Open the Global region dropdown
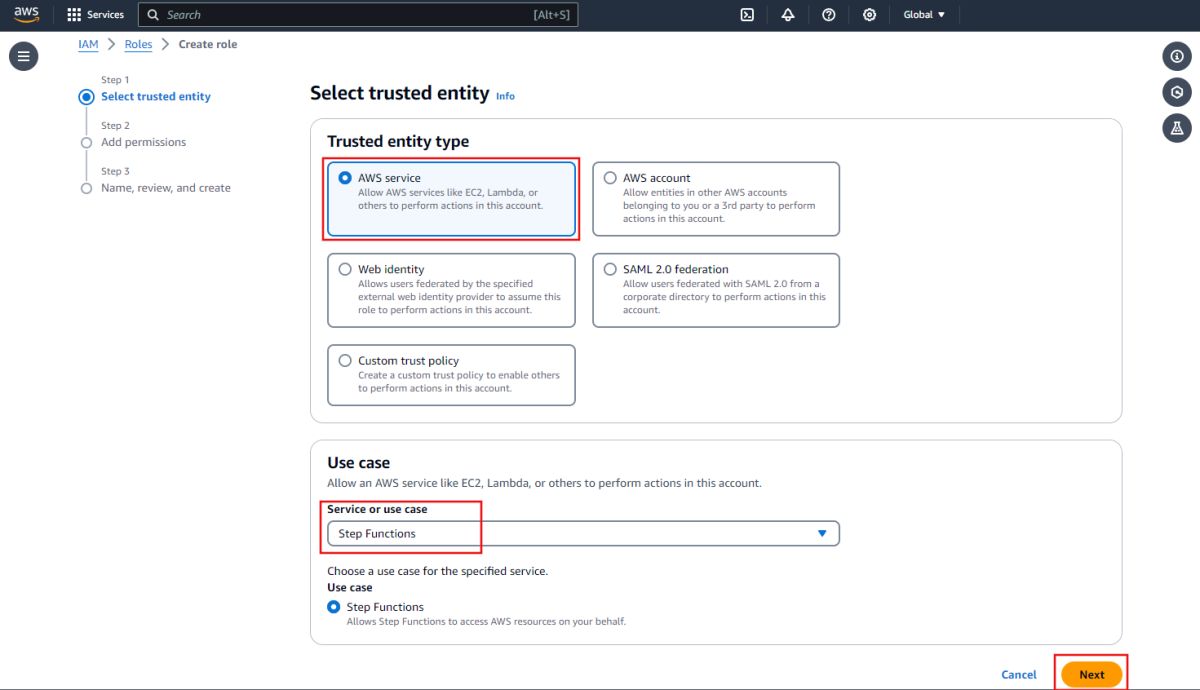The image size is (1200, 690). 924,15
